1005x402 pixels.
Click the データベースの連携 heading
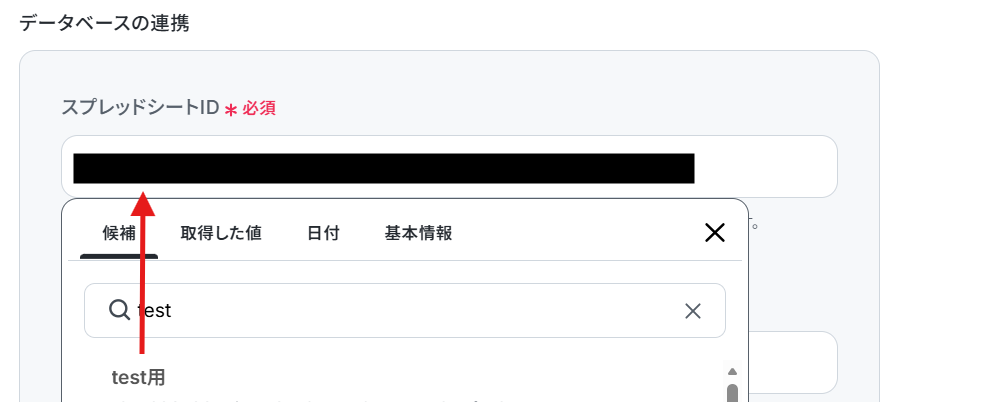[104, 23]
